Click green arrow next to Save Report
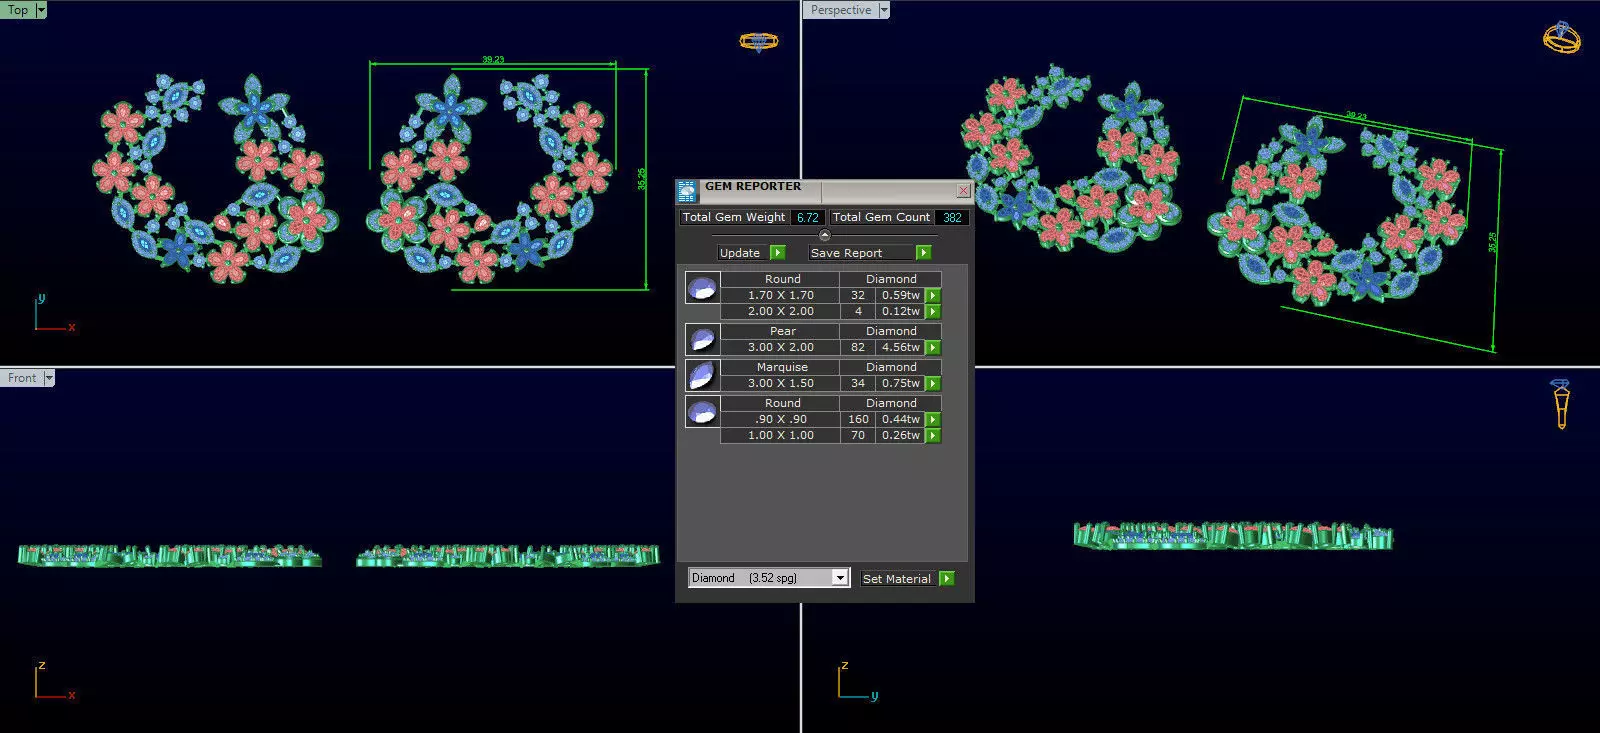The image size is (1600, 733). point(924,253)
